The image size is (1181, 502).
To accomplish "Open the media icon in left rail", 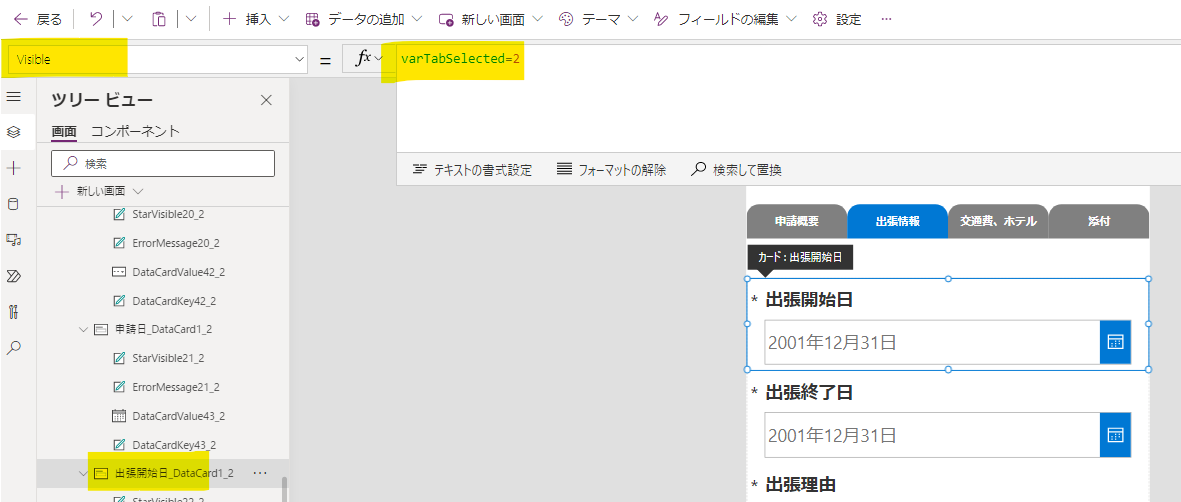I will [13, 240].
